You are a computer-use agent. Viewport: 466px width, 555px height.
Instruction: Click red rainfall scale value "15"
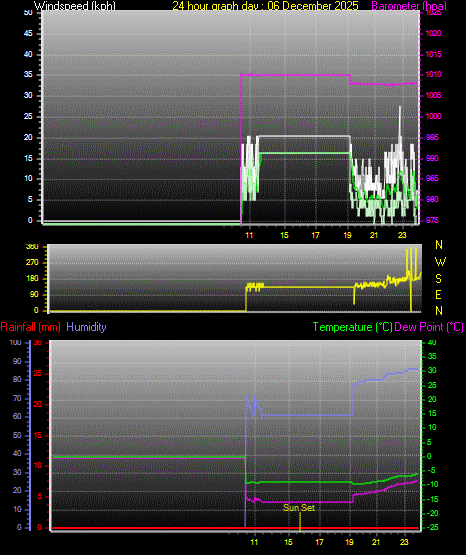[38, 435]
